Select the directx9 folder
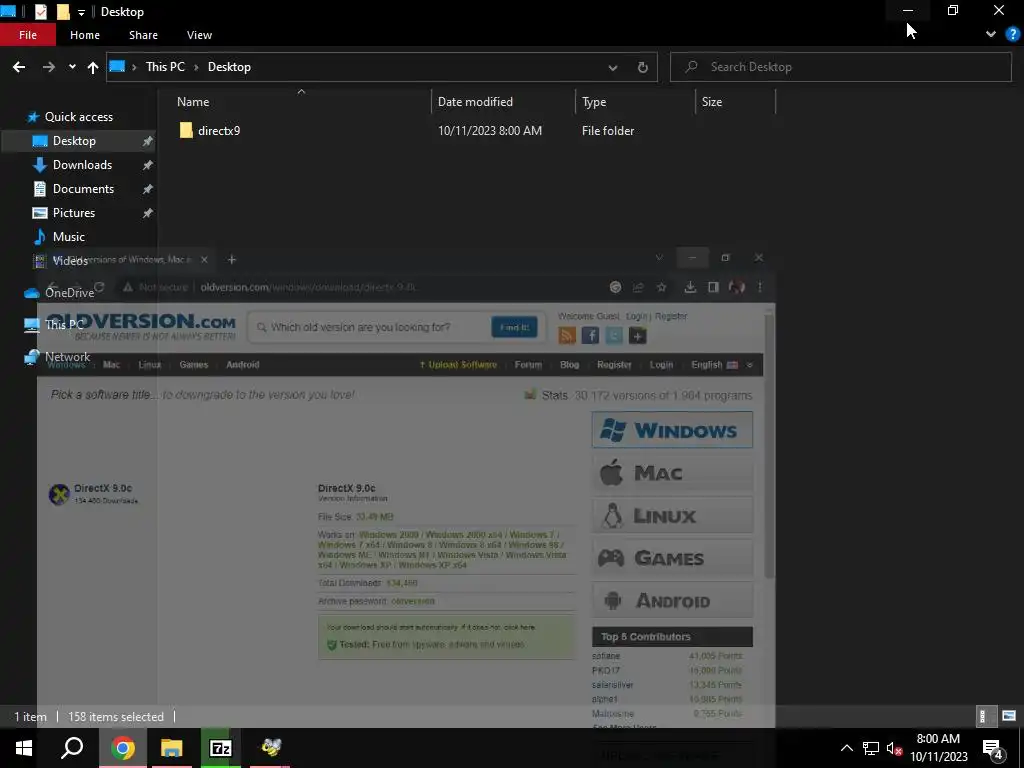1024x768 pixels. 219,131
